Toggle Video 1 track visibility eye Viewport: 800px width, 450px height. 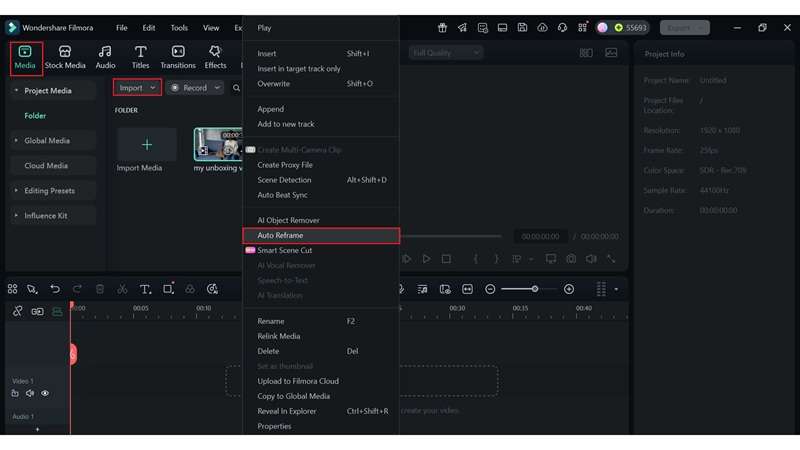(x=45, y=393)
